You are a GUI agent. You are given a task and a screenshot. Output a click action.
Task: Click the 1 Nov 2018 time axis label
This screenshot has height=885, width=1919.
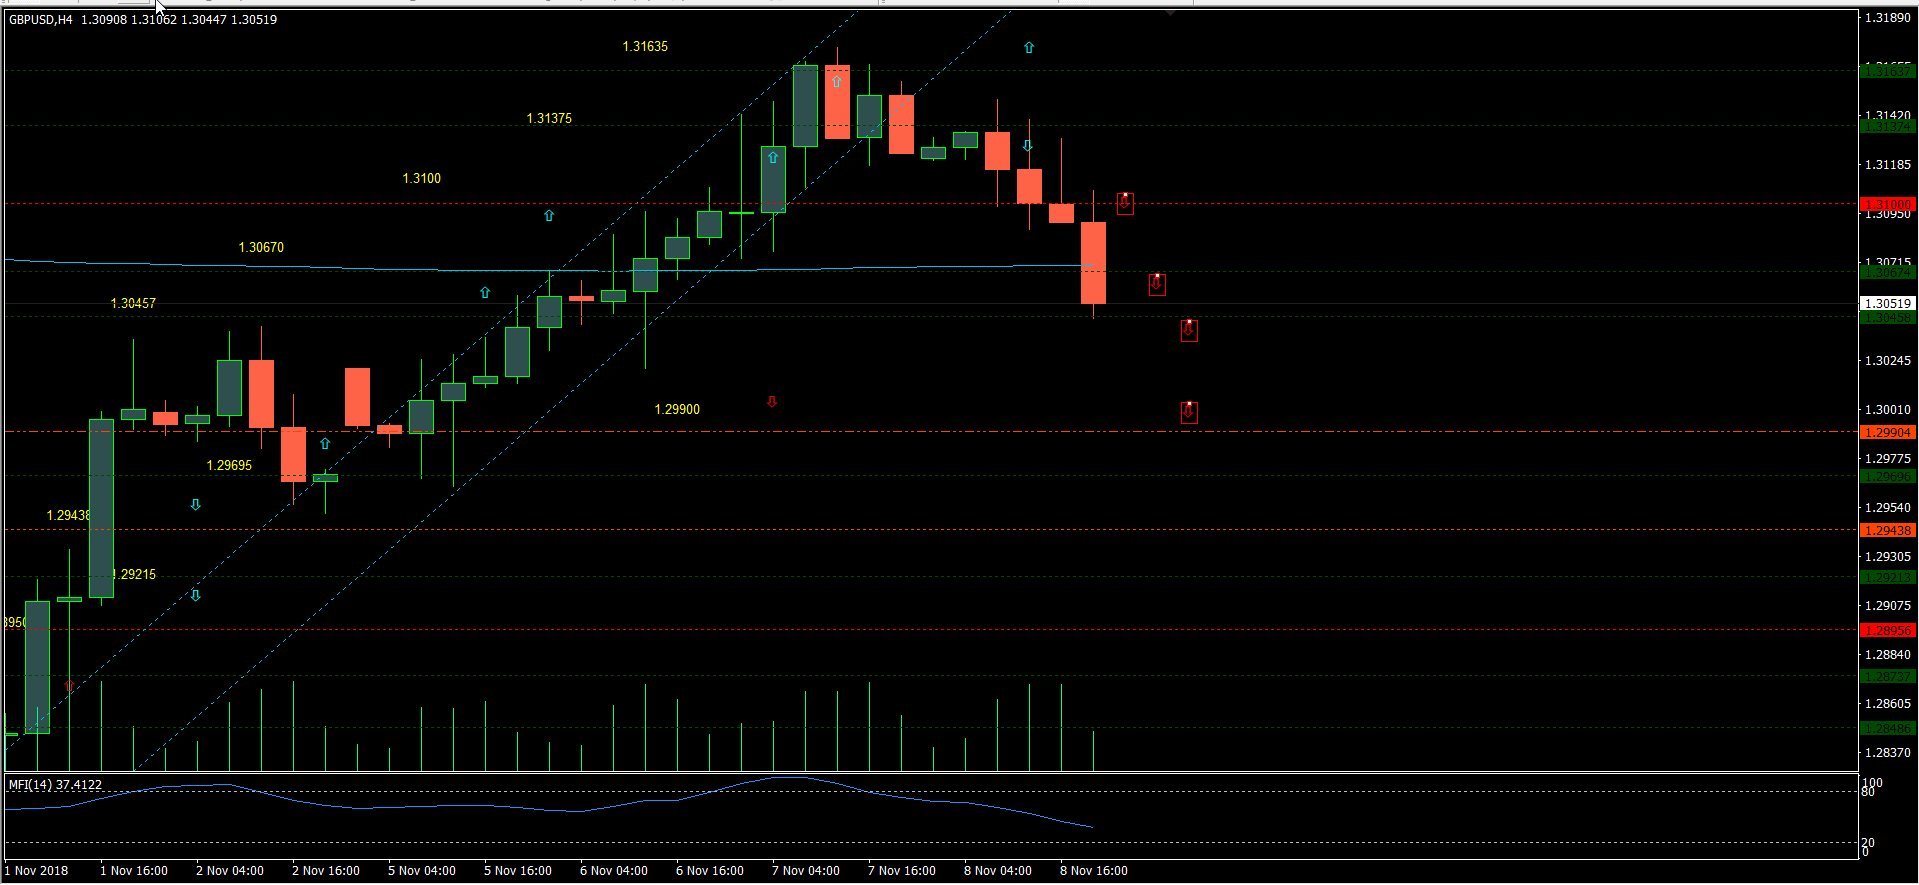(36, 871)
